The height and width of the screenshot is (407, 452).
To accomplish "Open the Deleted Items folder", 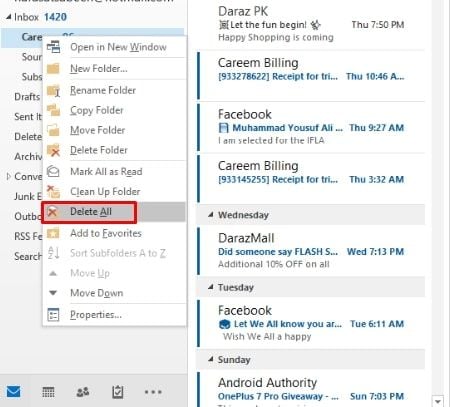I will pyautogui.click(x=28, y=137).
